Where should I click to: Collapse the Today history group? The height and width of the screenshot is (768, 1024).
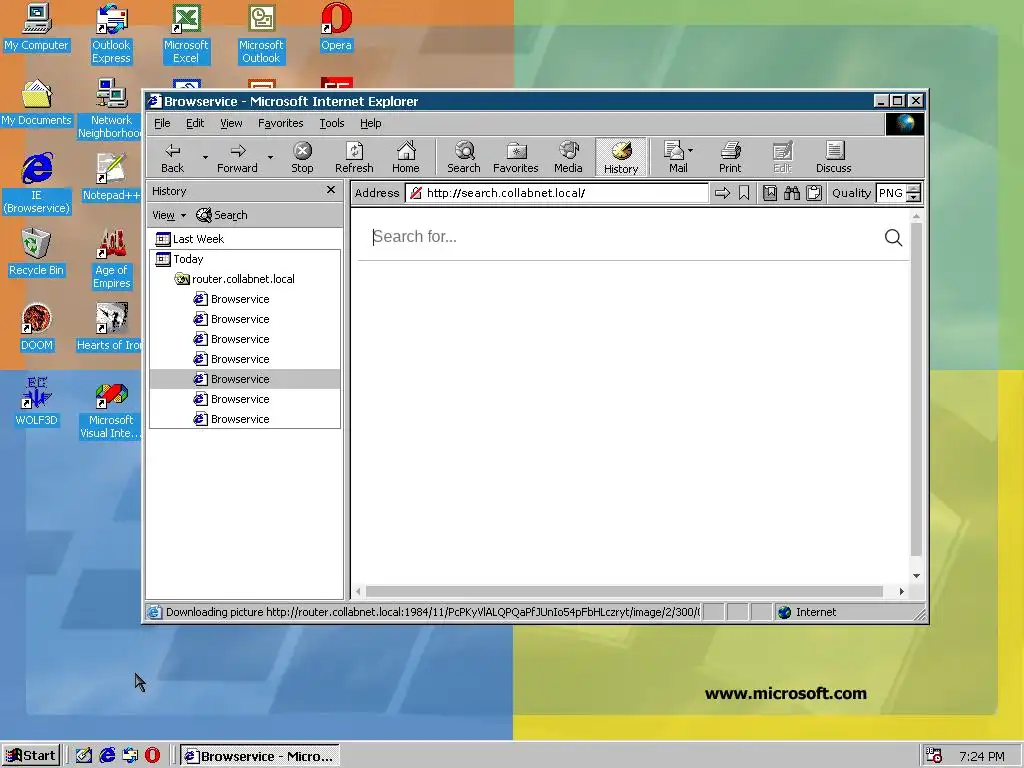[179, 259]
